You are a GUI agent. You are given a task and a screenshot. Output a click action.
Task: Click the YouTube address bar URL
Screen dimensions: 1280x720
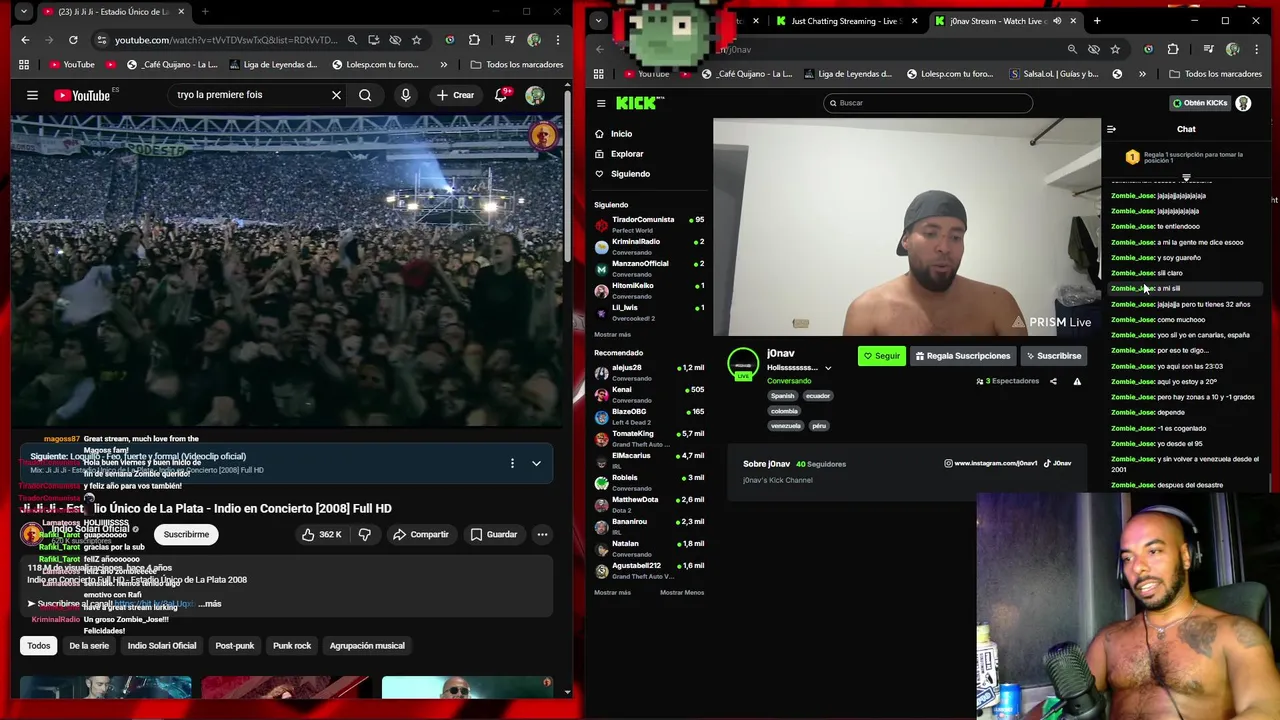[226, 40]
